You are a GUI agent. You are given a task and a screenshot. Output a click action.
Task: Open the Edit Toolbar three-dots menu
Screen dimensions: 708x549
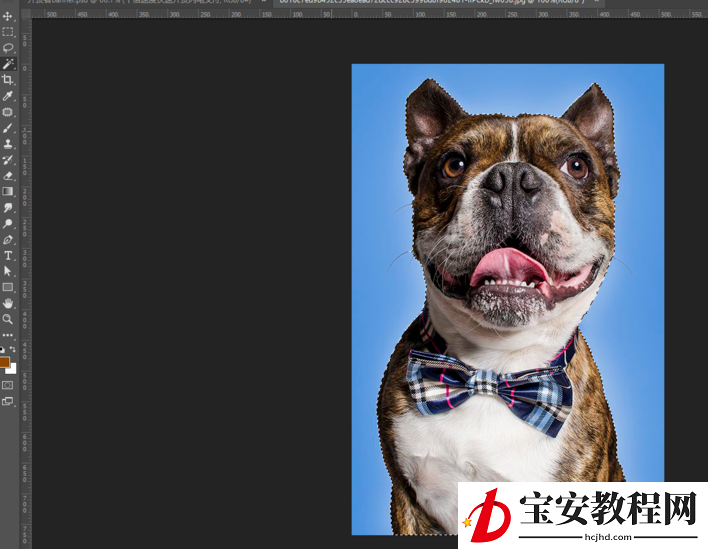(x=8, y=335)
